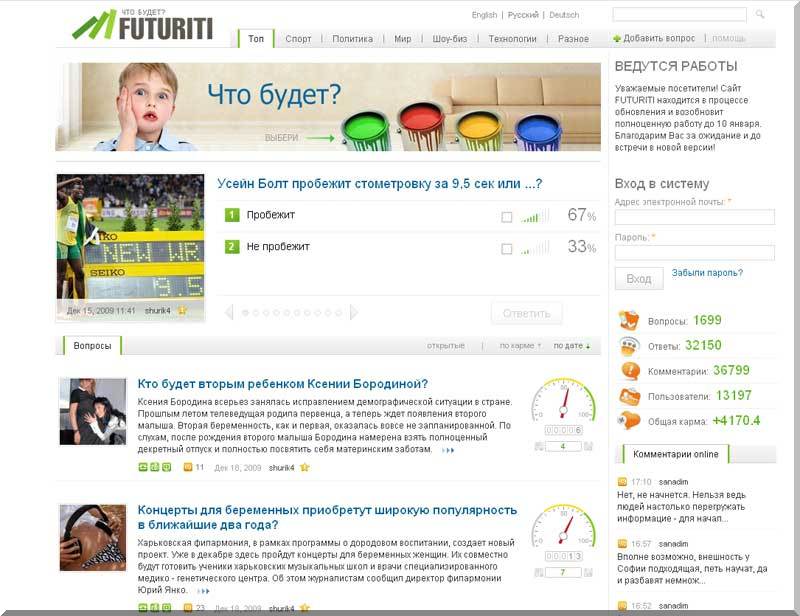Open Концерты для беременных question title

tap(327, 517)
